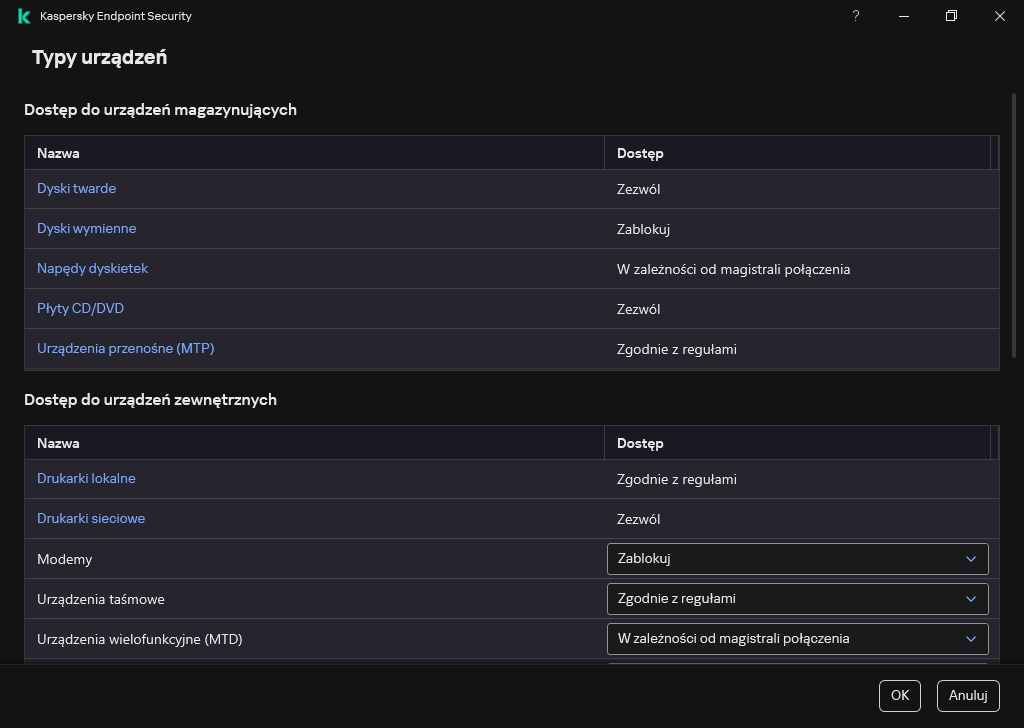Sort storage devices by Nazwa column header
Screen dimensions: 1024x728
click(58, 153)
